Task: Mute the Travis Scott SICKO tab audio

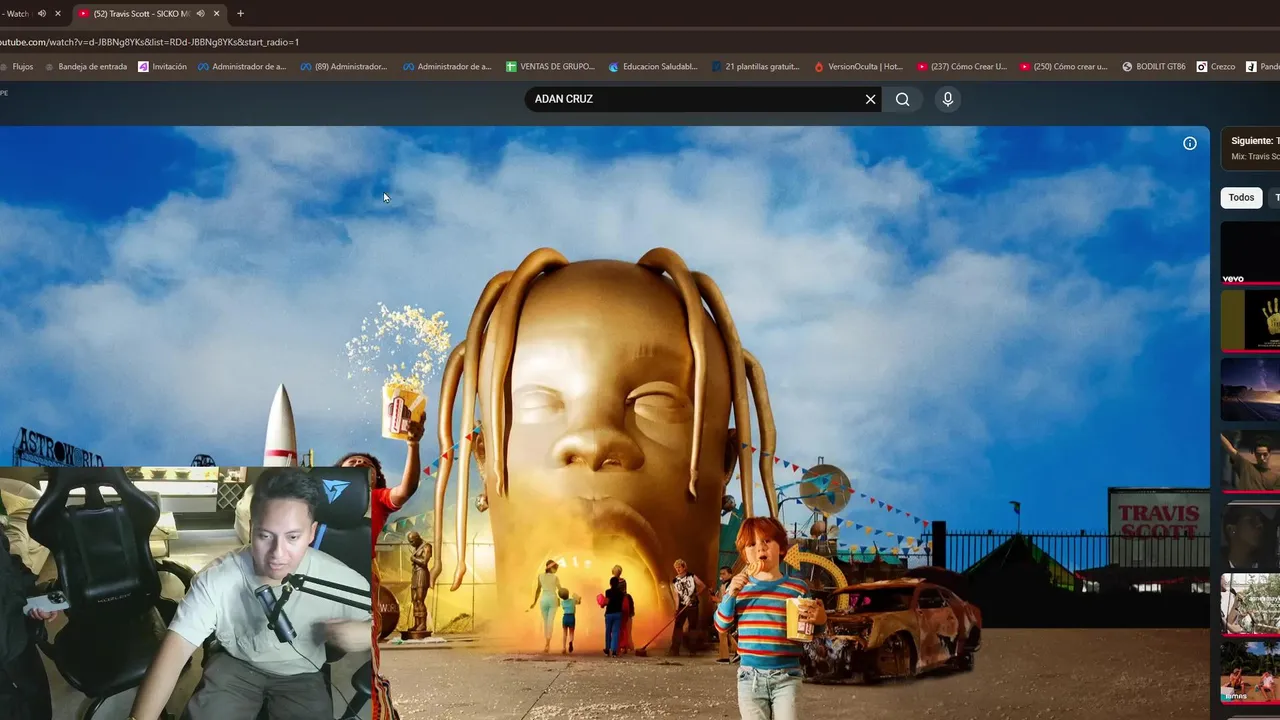Action: tap(201, 13)
